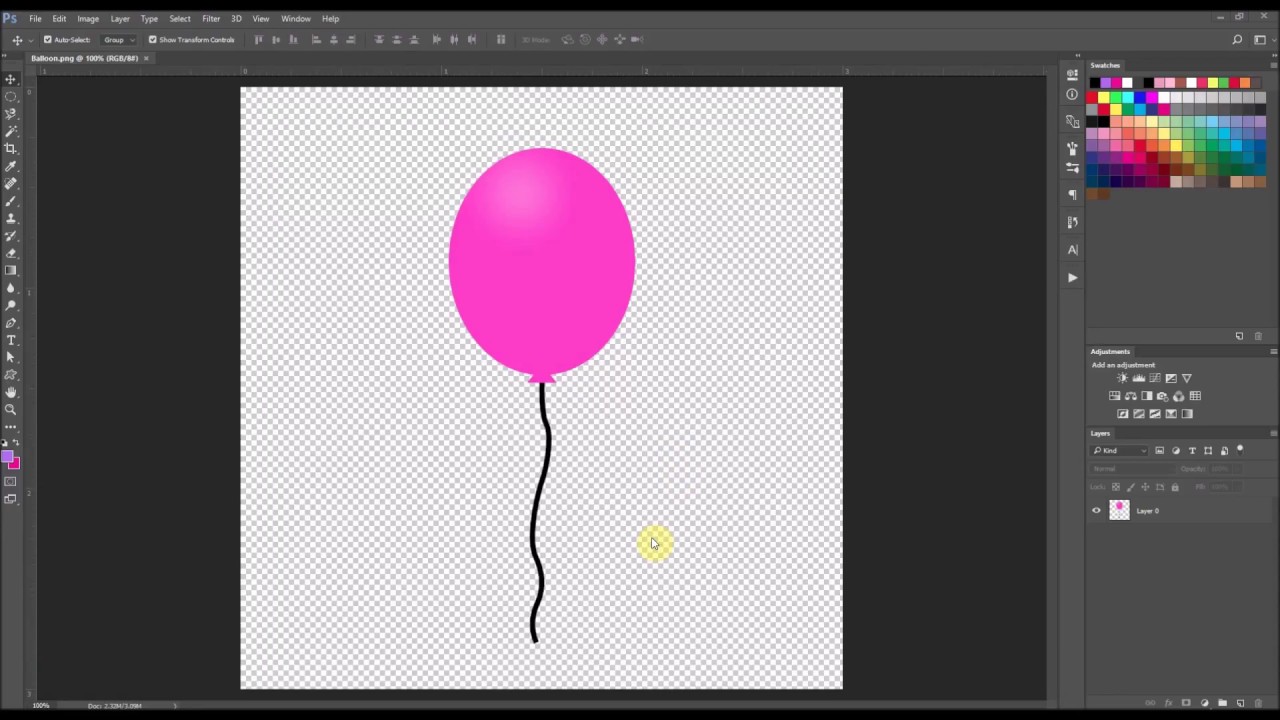
Task: Open the Image menu
Action: click(88, 19)
